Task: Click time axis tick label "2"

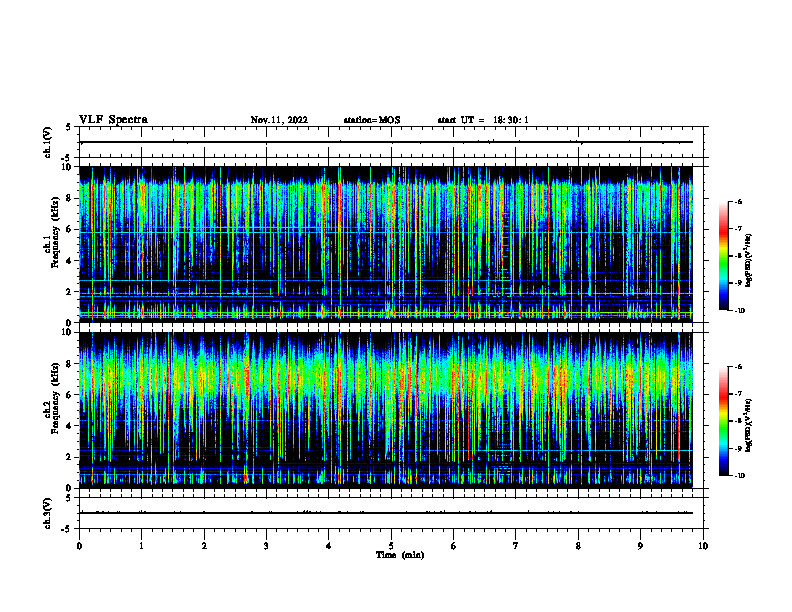Action: pyautogui.click(x=204, y=546)
